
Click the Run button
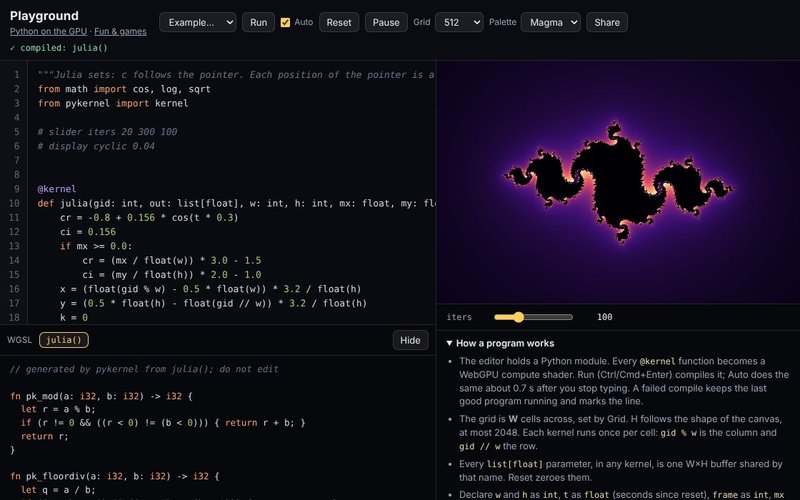click(258, 22)
